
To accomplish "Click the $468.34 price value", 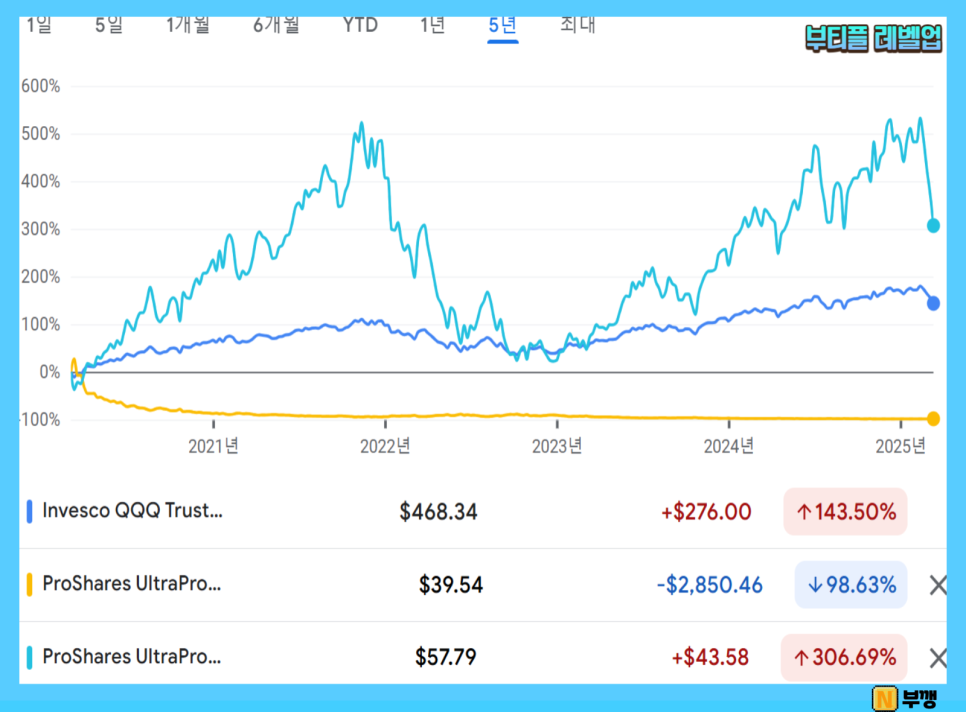I will click(x=438, y=512).
